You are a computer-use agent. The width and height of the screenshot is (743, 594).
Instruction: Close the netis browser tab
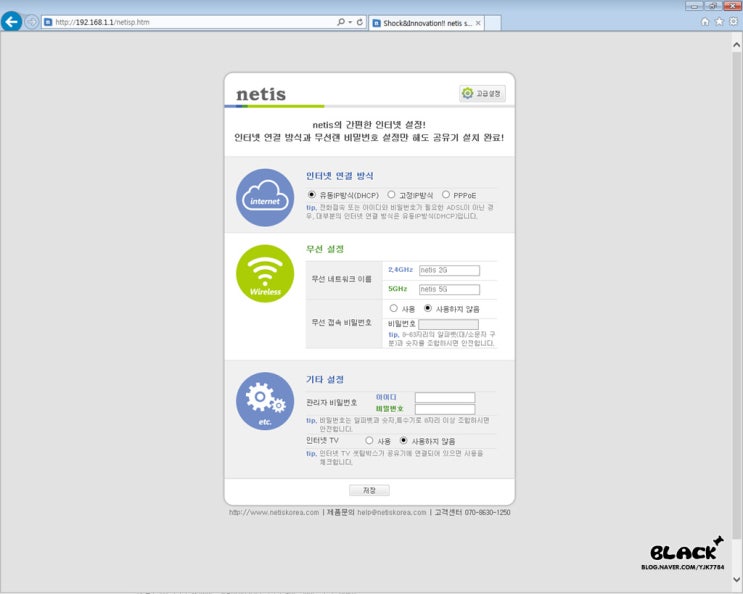[478, 23]
